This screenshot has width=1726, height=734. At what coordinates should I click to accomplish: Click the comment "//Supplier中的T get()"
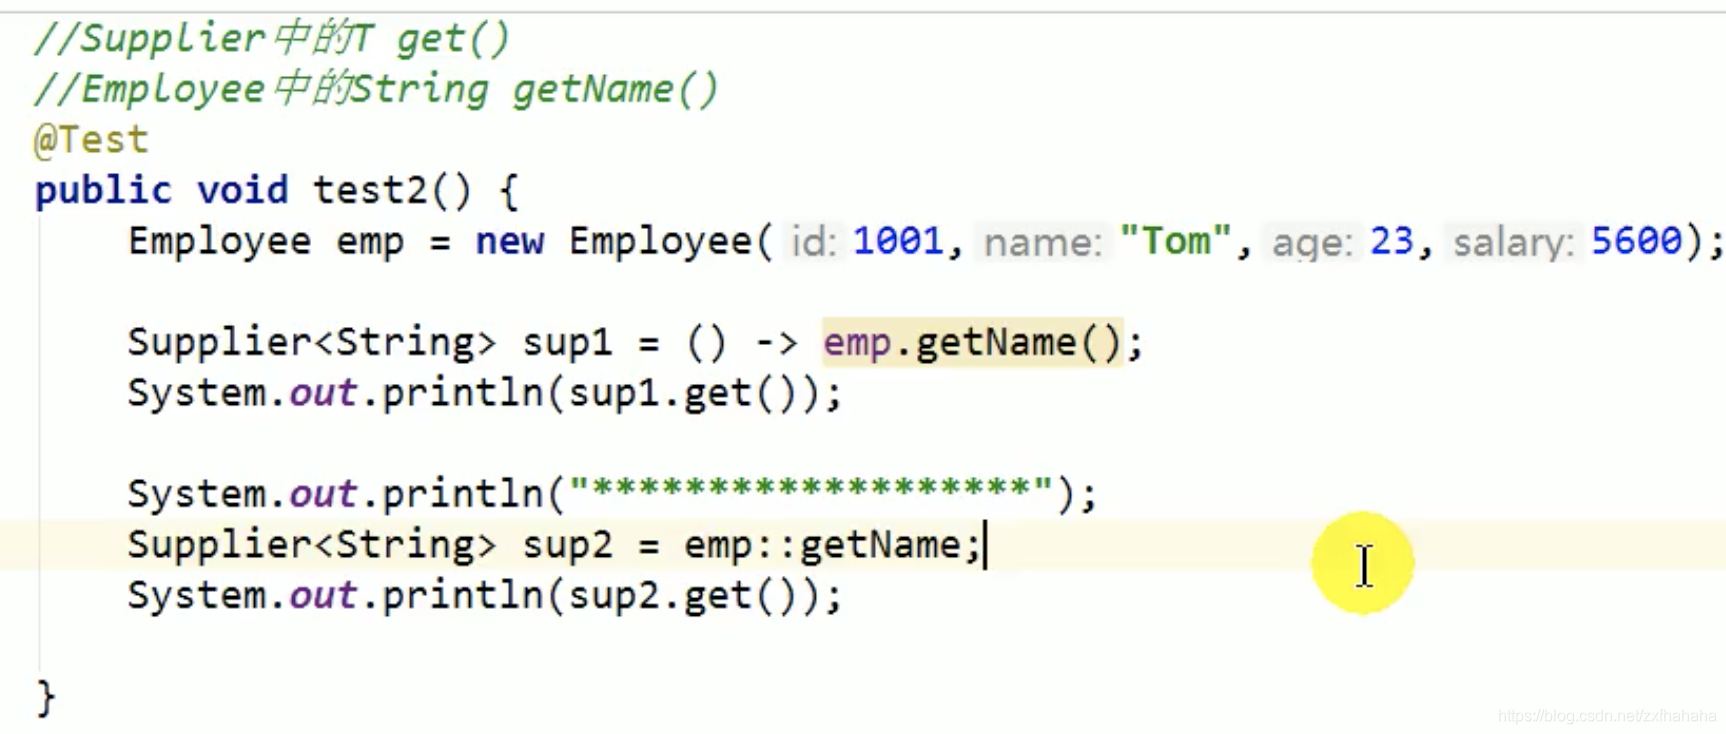click(x=272, y=38)
